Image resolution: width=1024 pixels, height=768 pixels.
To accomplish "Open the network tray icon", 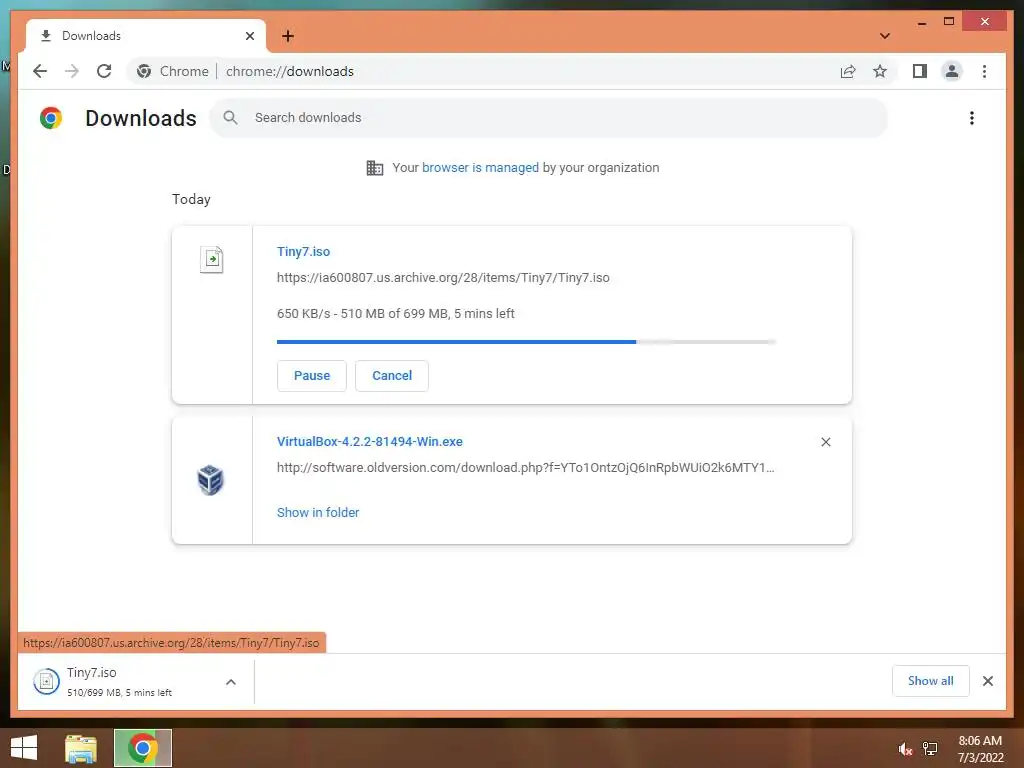I will tap(930, 749).
